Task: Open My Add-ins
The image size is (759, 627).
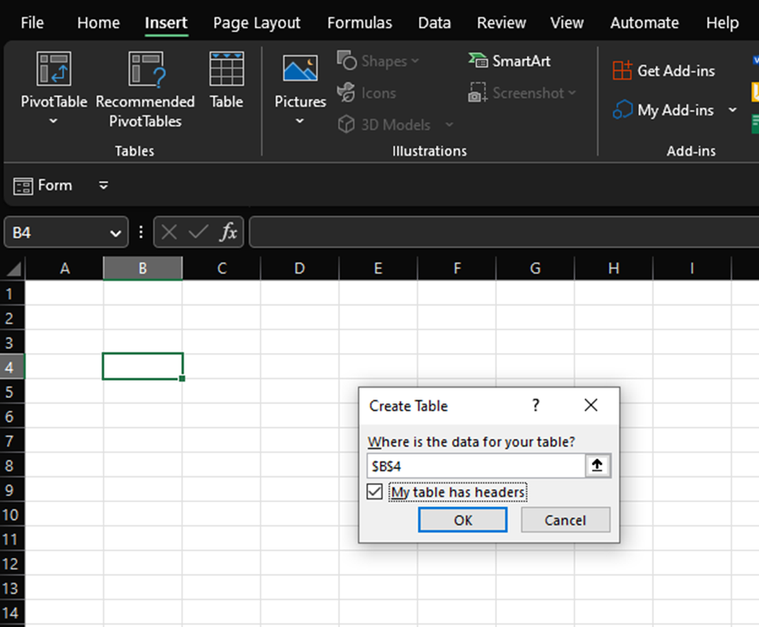Action: click(664, 110)
